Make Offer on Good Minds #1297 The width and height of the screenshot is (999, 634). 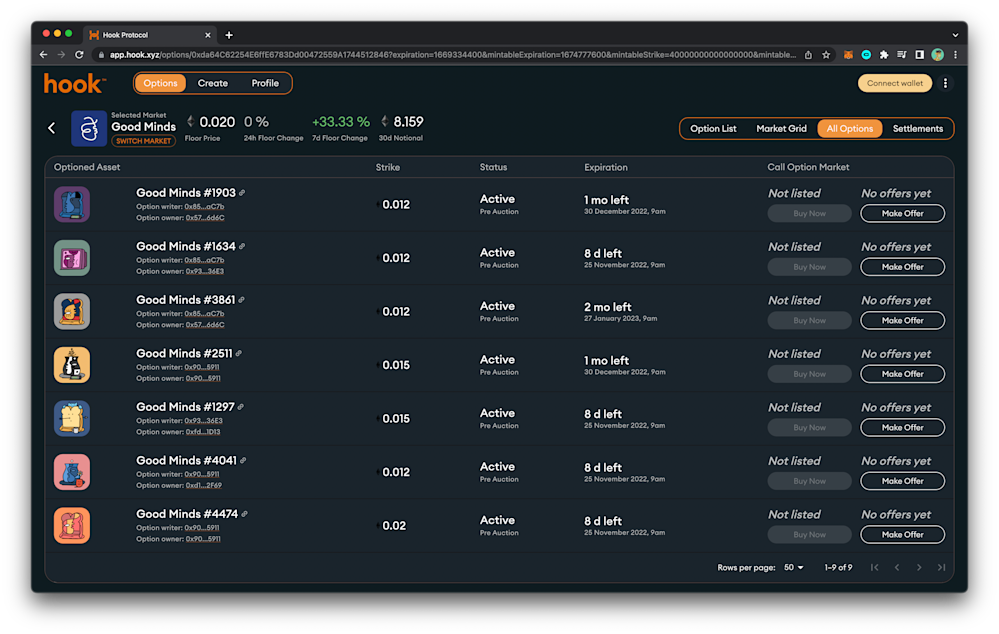(x=902, y=428)
